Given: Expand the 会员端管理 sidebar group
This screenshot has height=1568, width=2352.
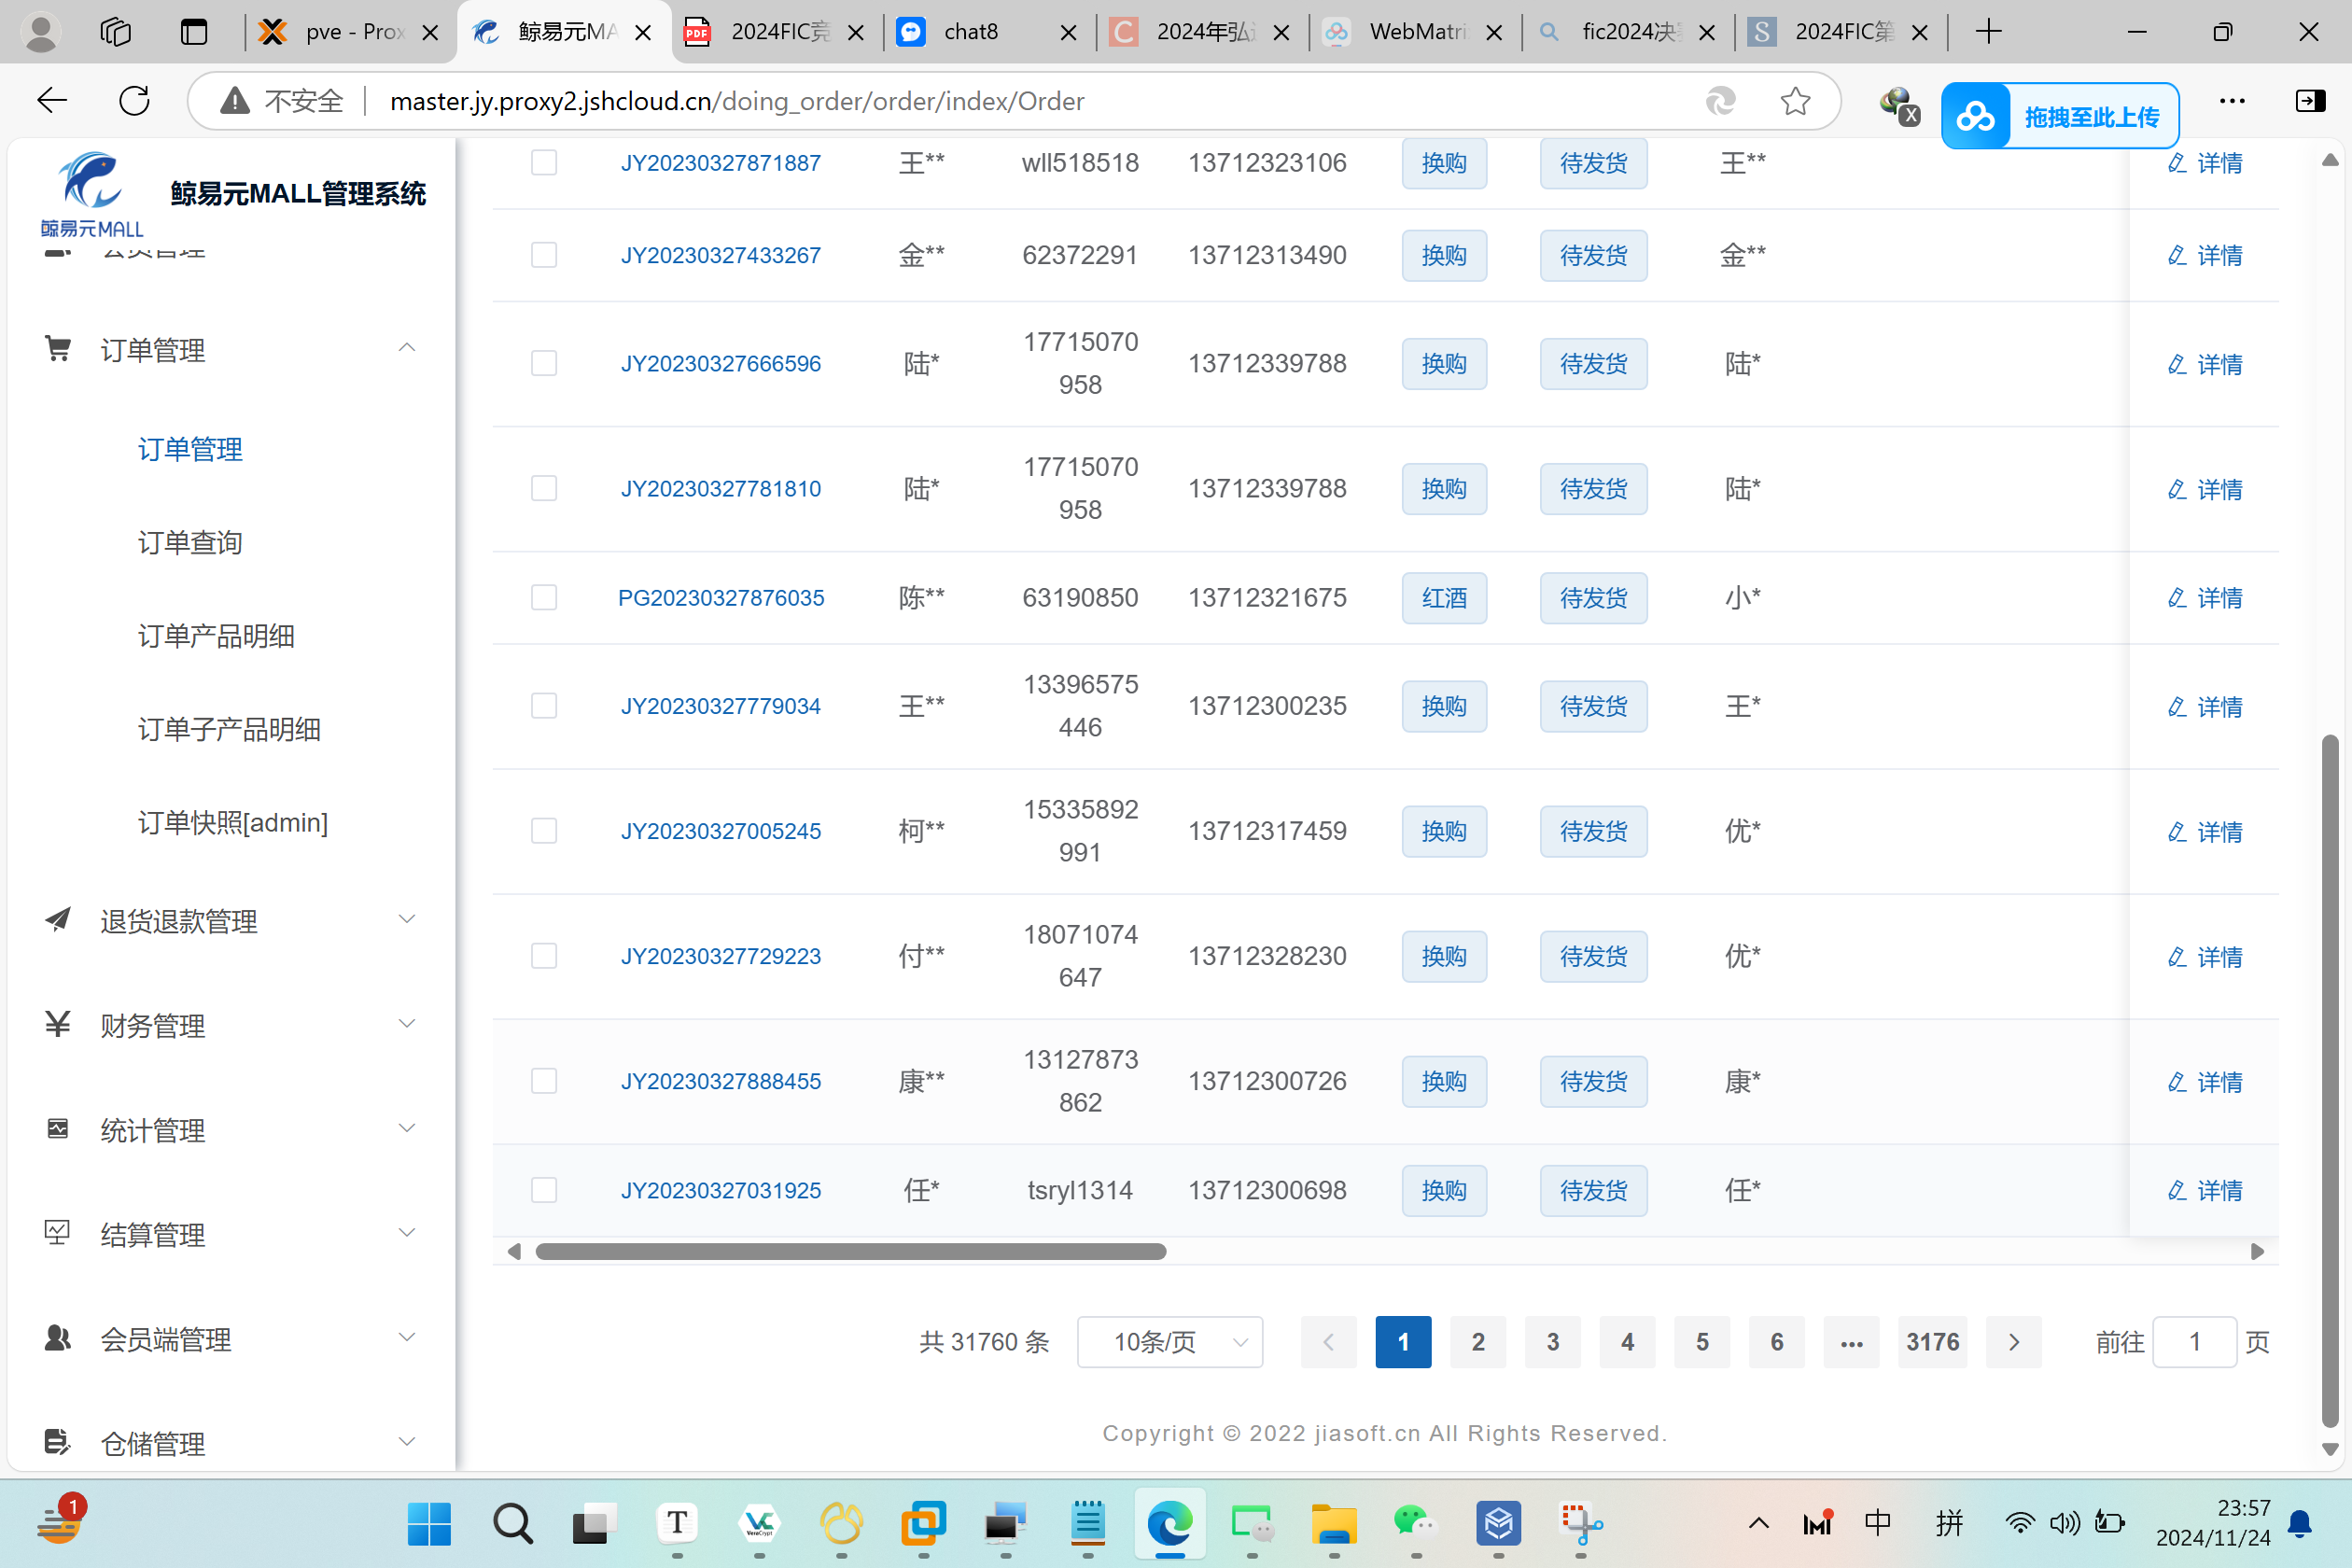Looking at the screenshot, I should coord(406,1338).
